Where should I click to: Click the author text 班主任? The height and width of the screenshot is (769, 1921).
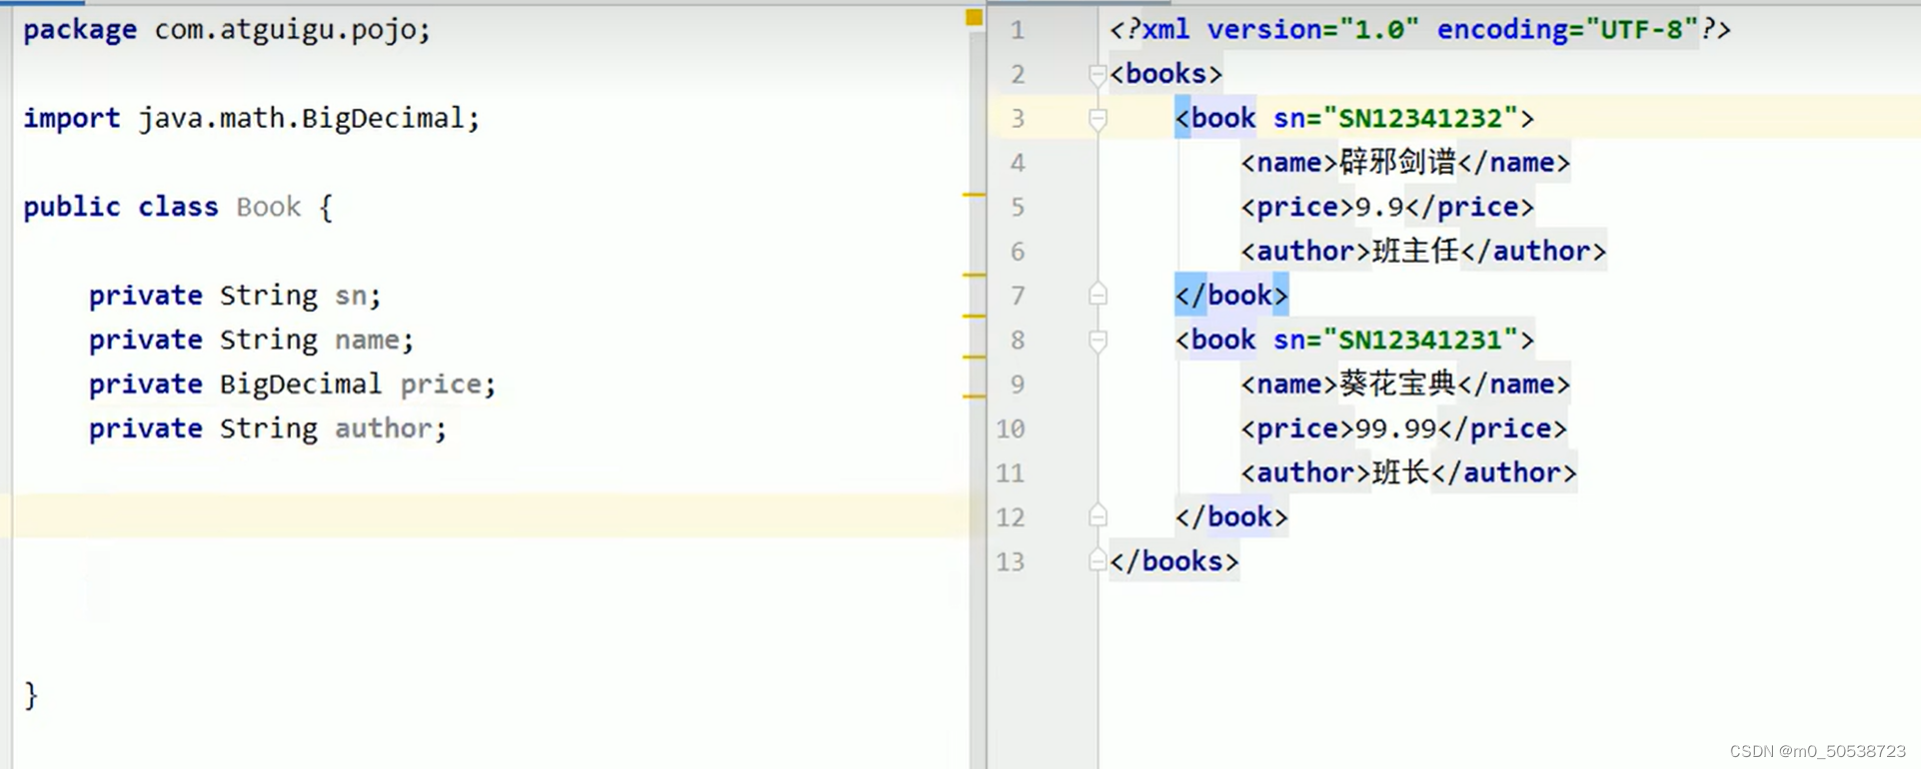(x=1415, y=251)
